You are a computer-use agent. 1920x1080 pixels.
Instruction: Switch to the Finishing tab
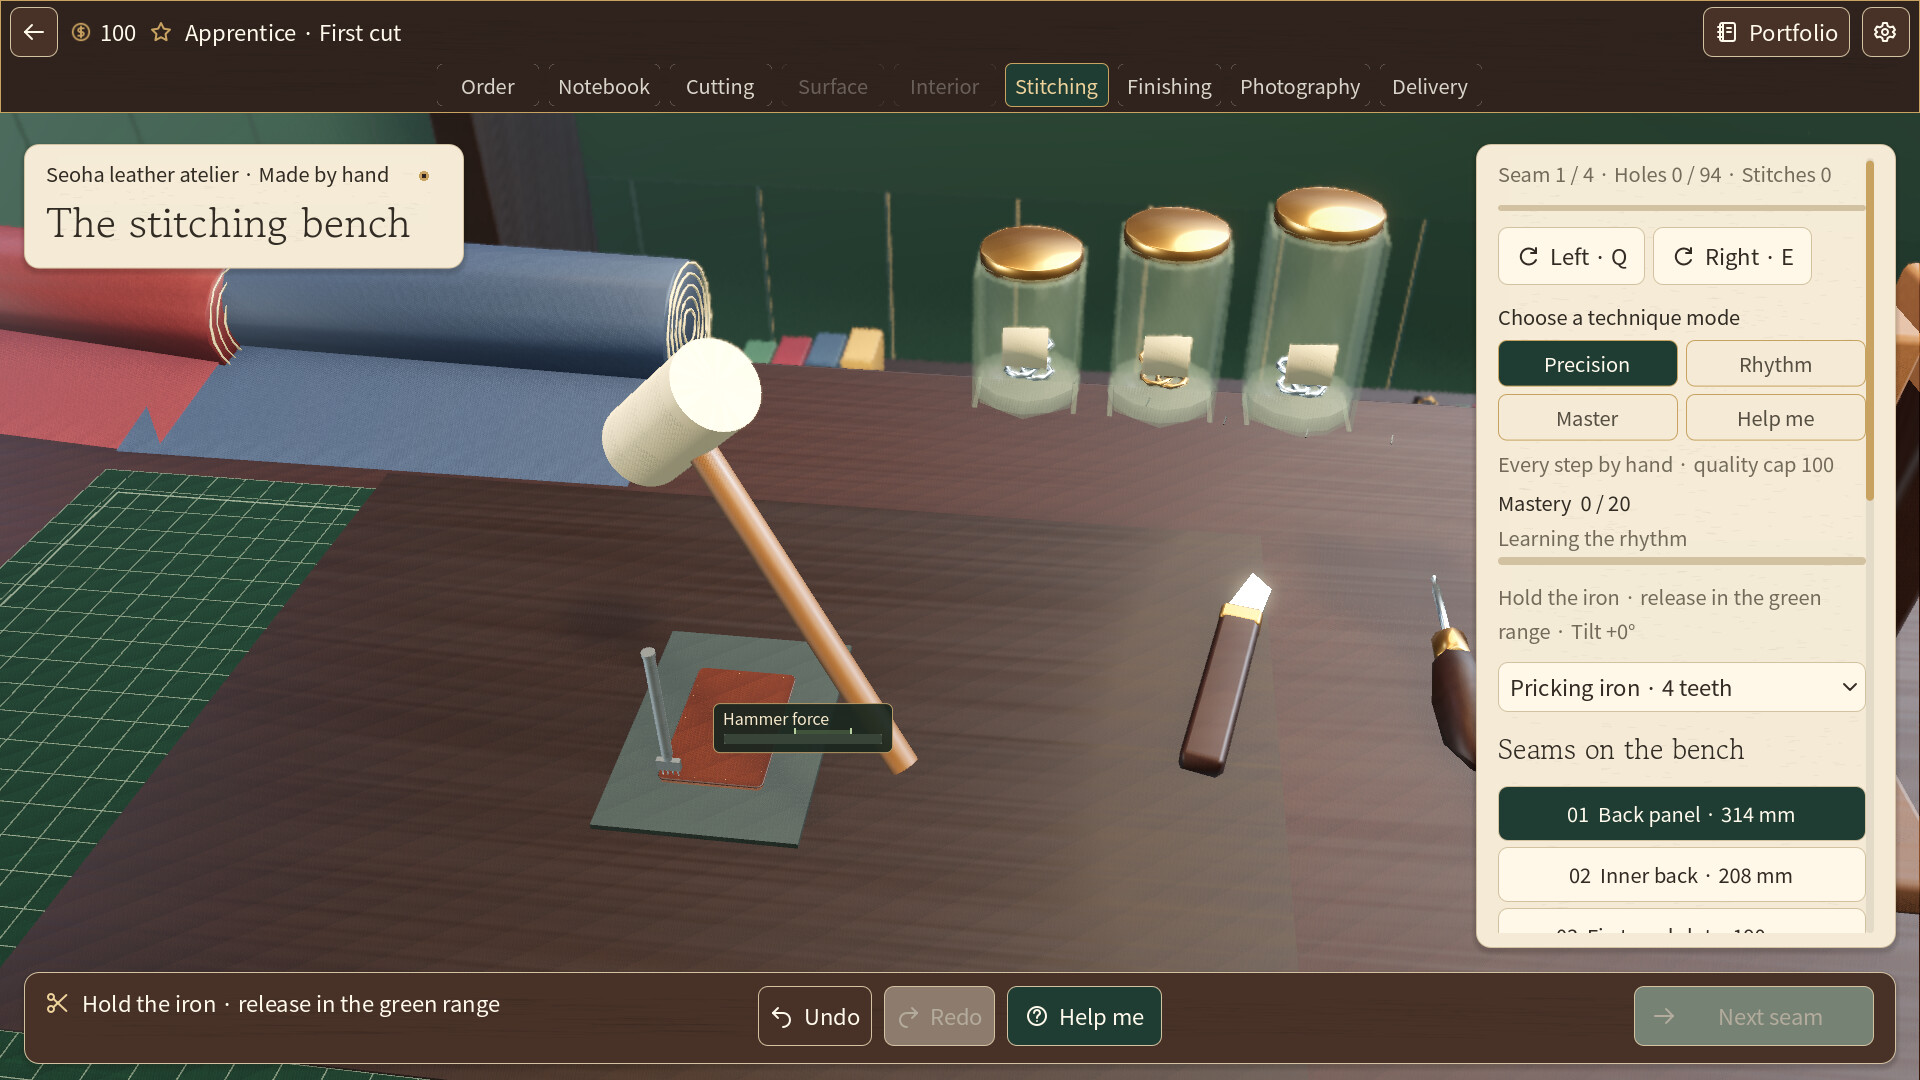click(x=1169, y=87)
